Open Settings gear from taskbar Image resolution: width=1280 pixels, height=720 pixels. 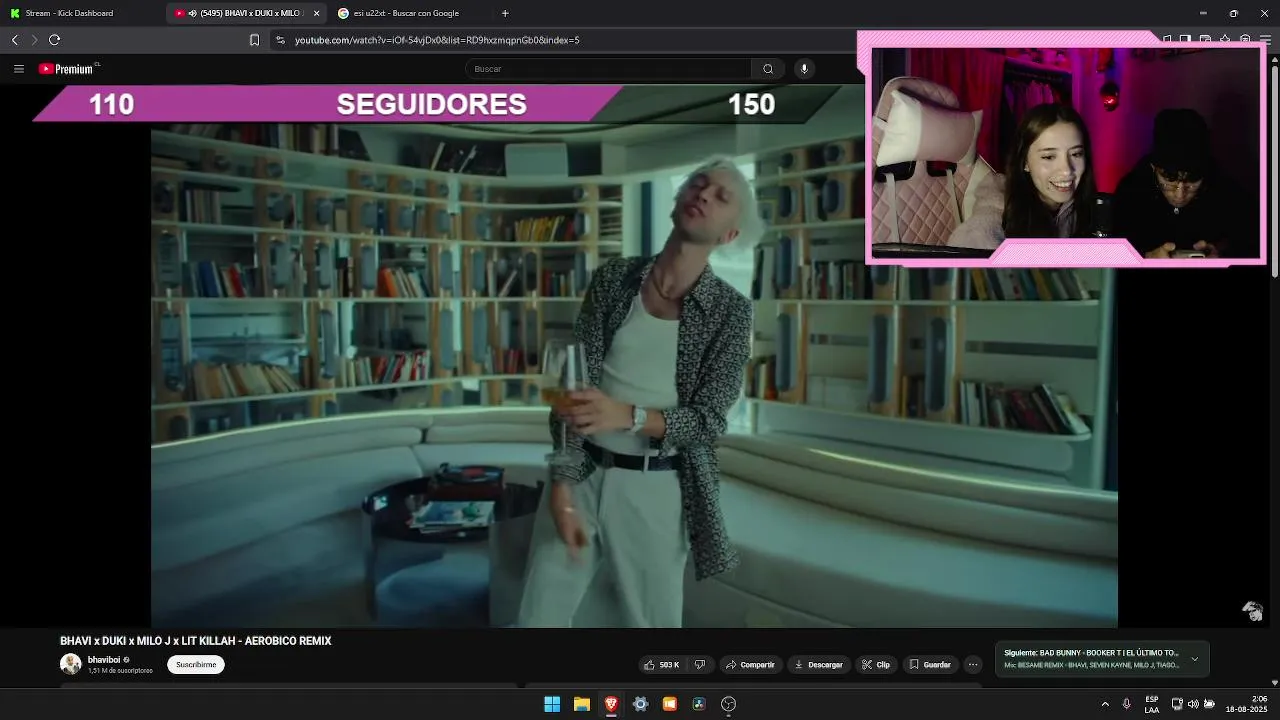pyautogui.click(x=640, y=704)
